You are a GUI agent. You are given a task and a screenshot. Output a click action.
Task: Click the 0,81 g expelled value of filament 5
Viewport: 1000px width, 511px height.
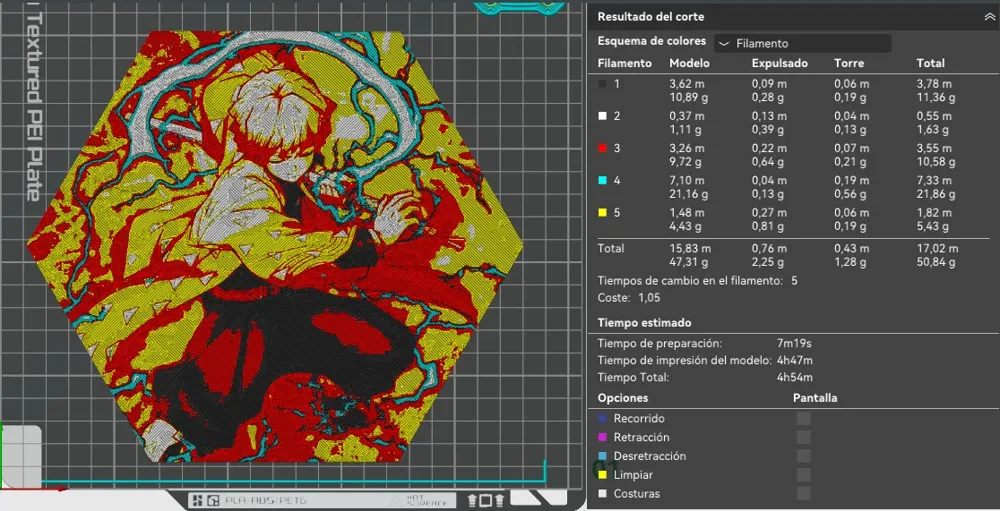click(768, 226)
